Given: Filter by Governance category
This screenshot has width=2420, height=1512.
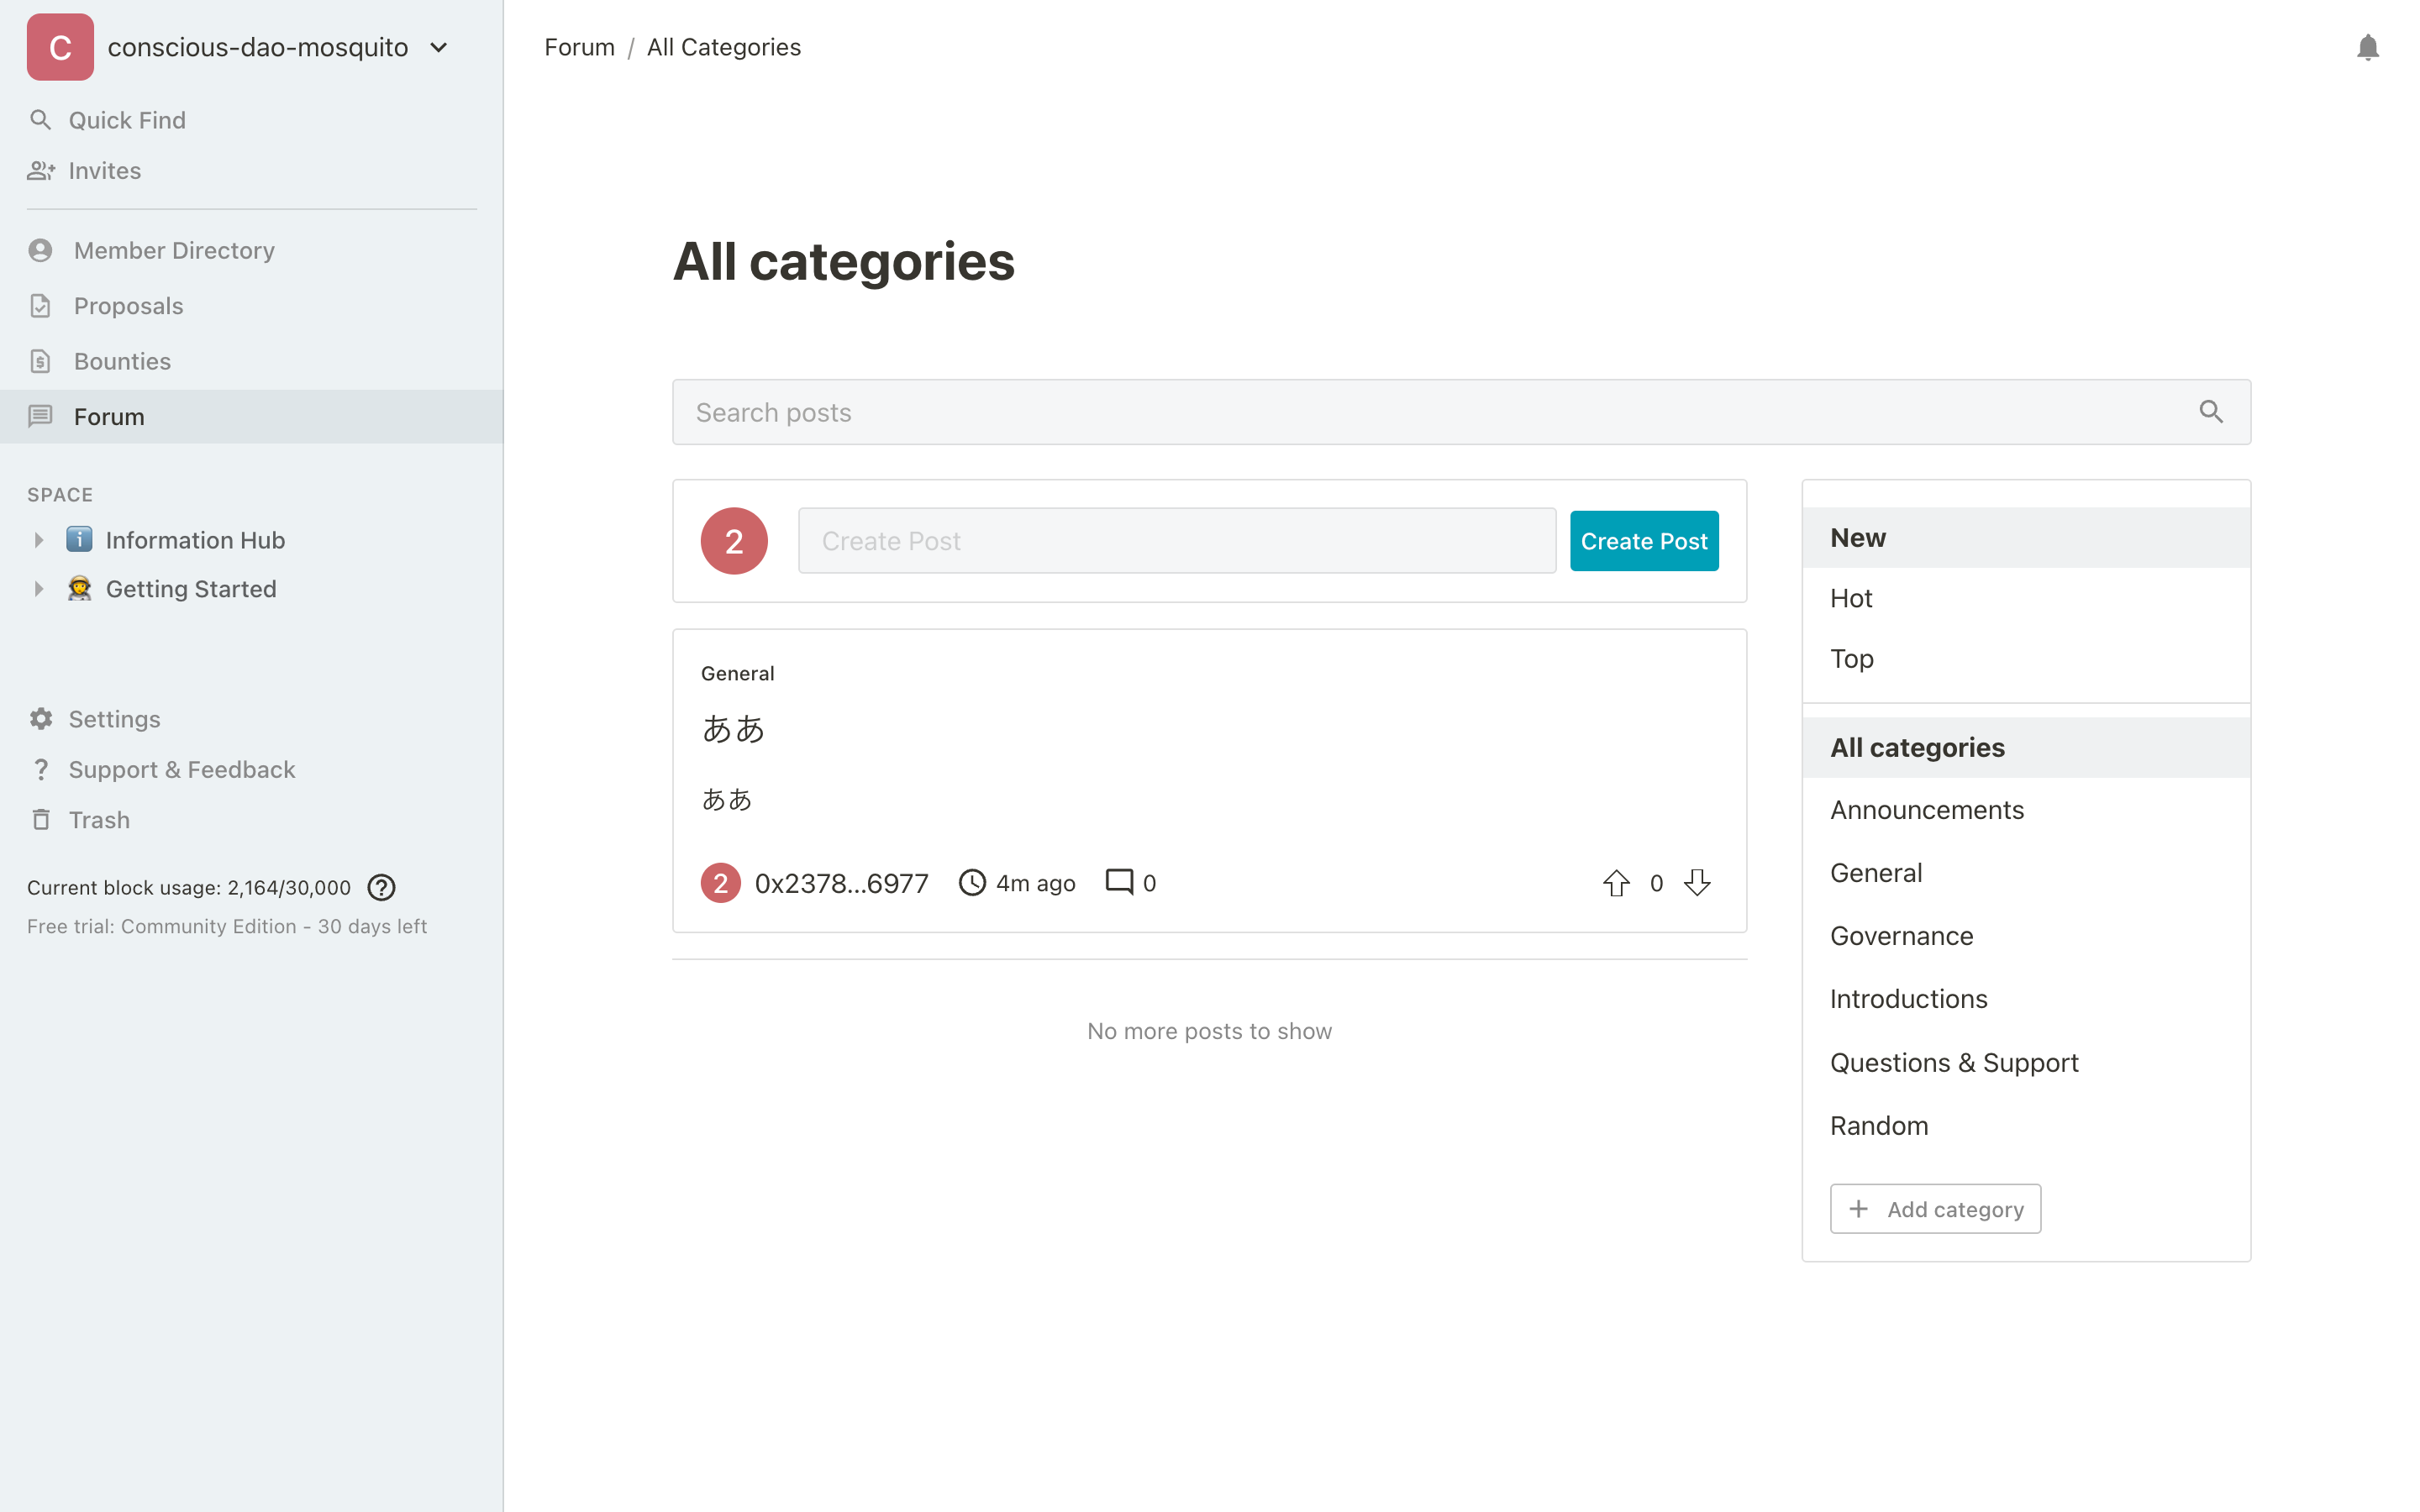Looking at the screenshot, I should pyautogui.click(x=2026, y=936).
